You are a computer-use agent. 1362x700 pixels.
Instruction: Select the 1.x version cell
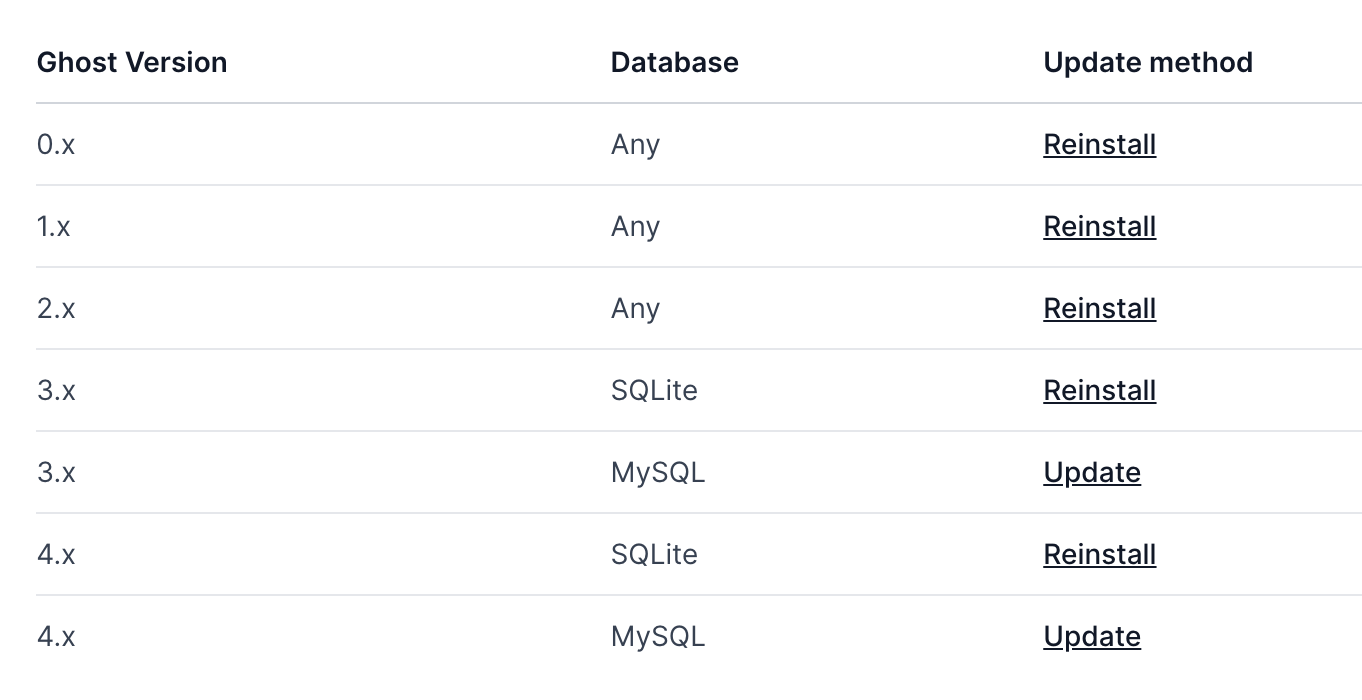tap(54, 226)
